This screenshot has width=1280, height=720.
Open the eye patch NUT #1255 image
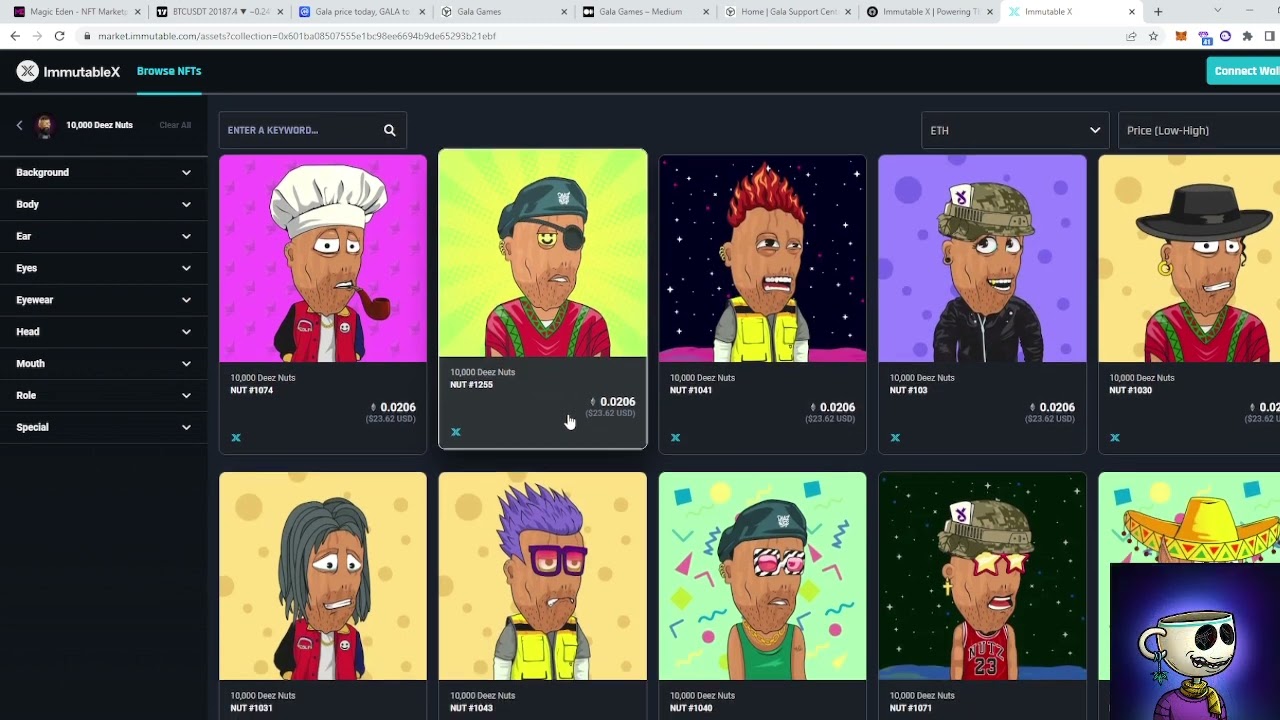[543, 253]
